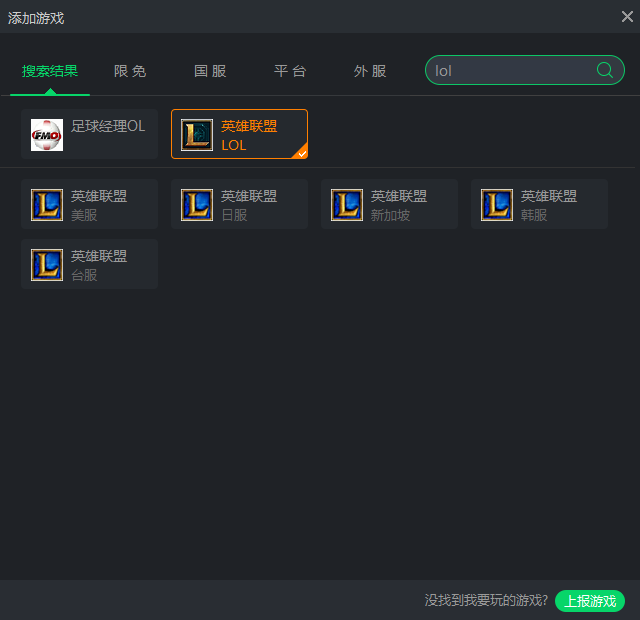The width and height of the screenshot is (640, 620).
Task: Switch to the 搜索结果 tab
Action: (x=50, y=71)
